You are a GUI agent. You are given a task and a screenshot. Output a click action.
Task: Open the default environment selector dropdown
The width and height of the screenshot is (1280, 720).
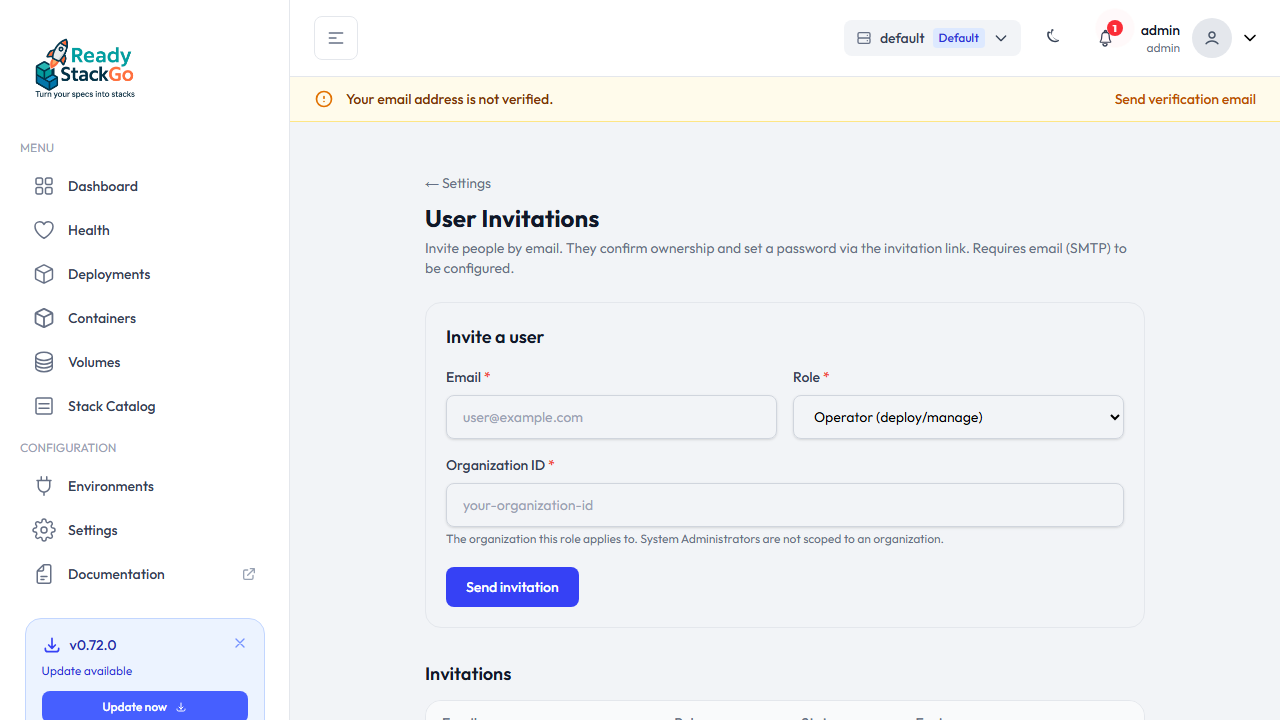[932, 38]
